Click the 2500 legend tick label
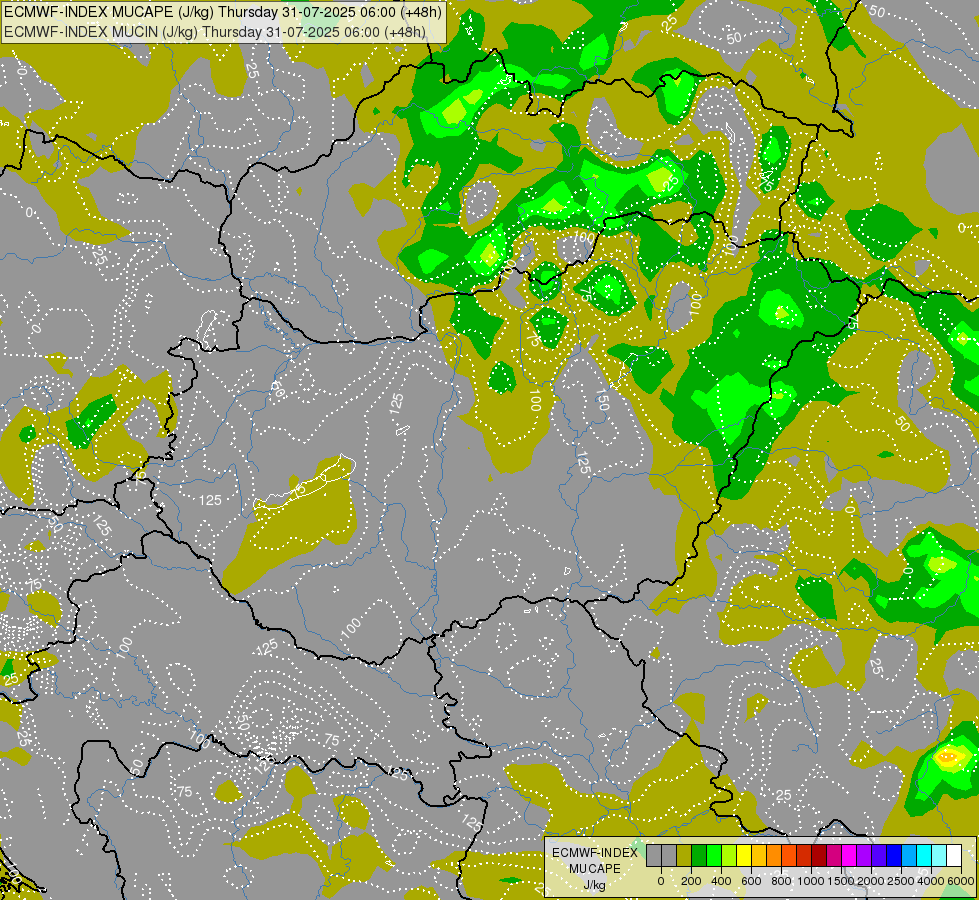Viewport: 979px width, 900px height. pos(901,881)
